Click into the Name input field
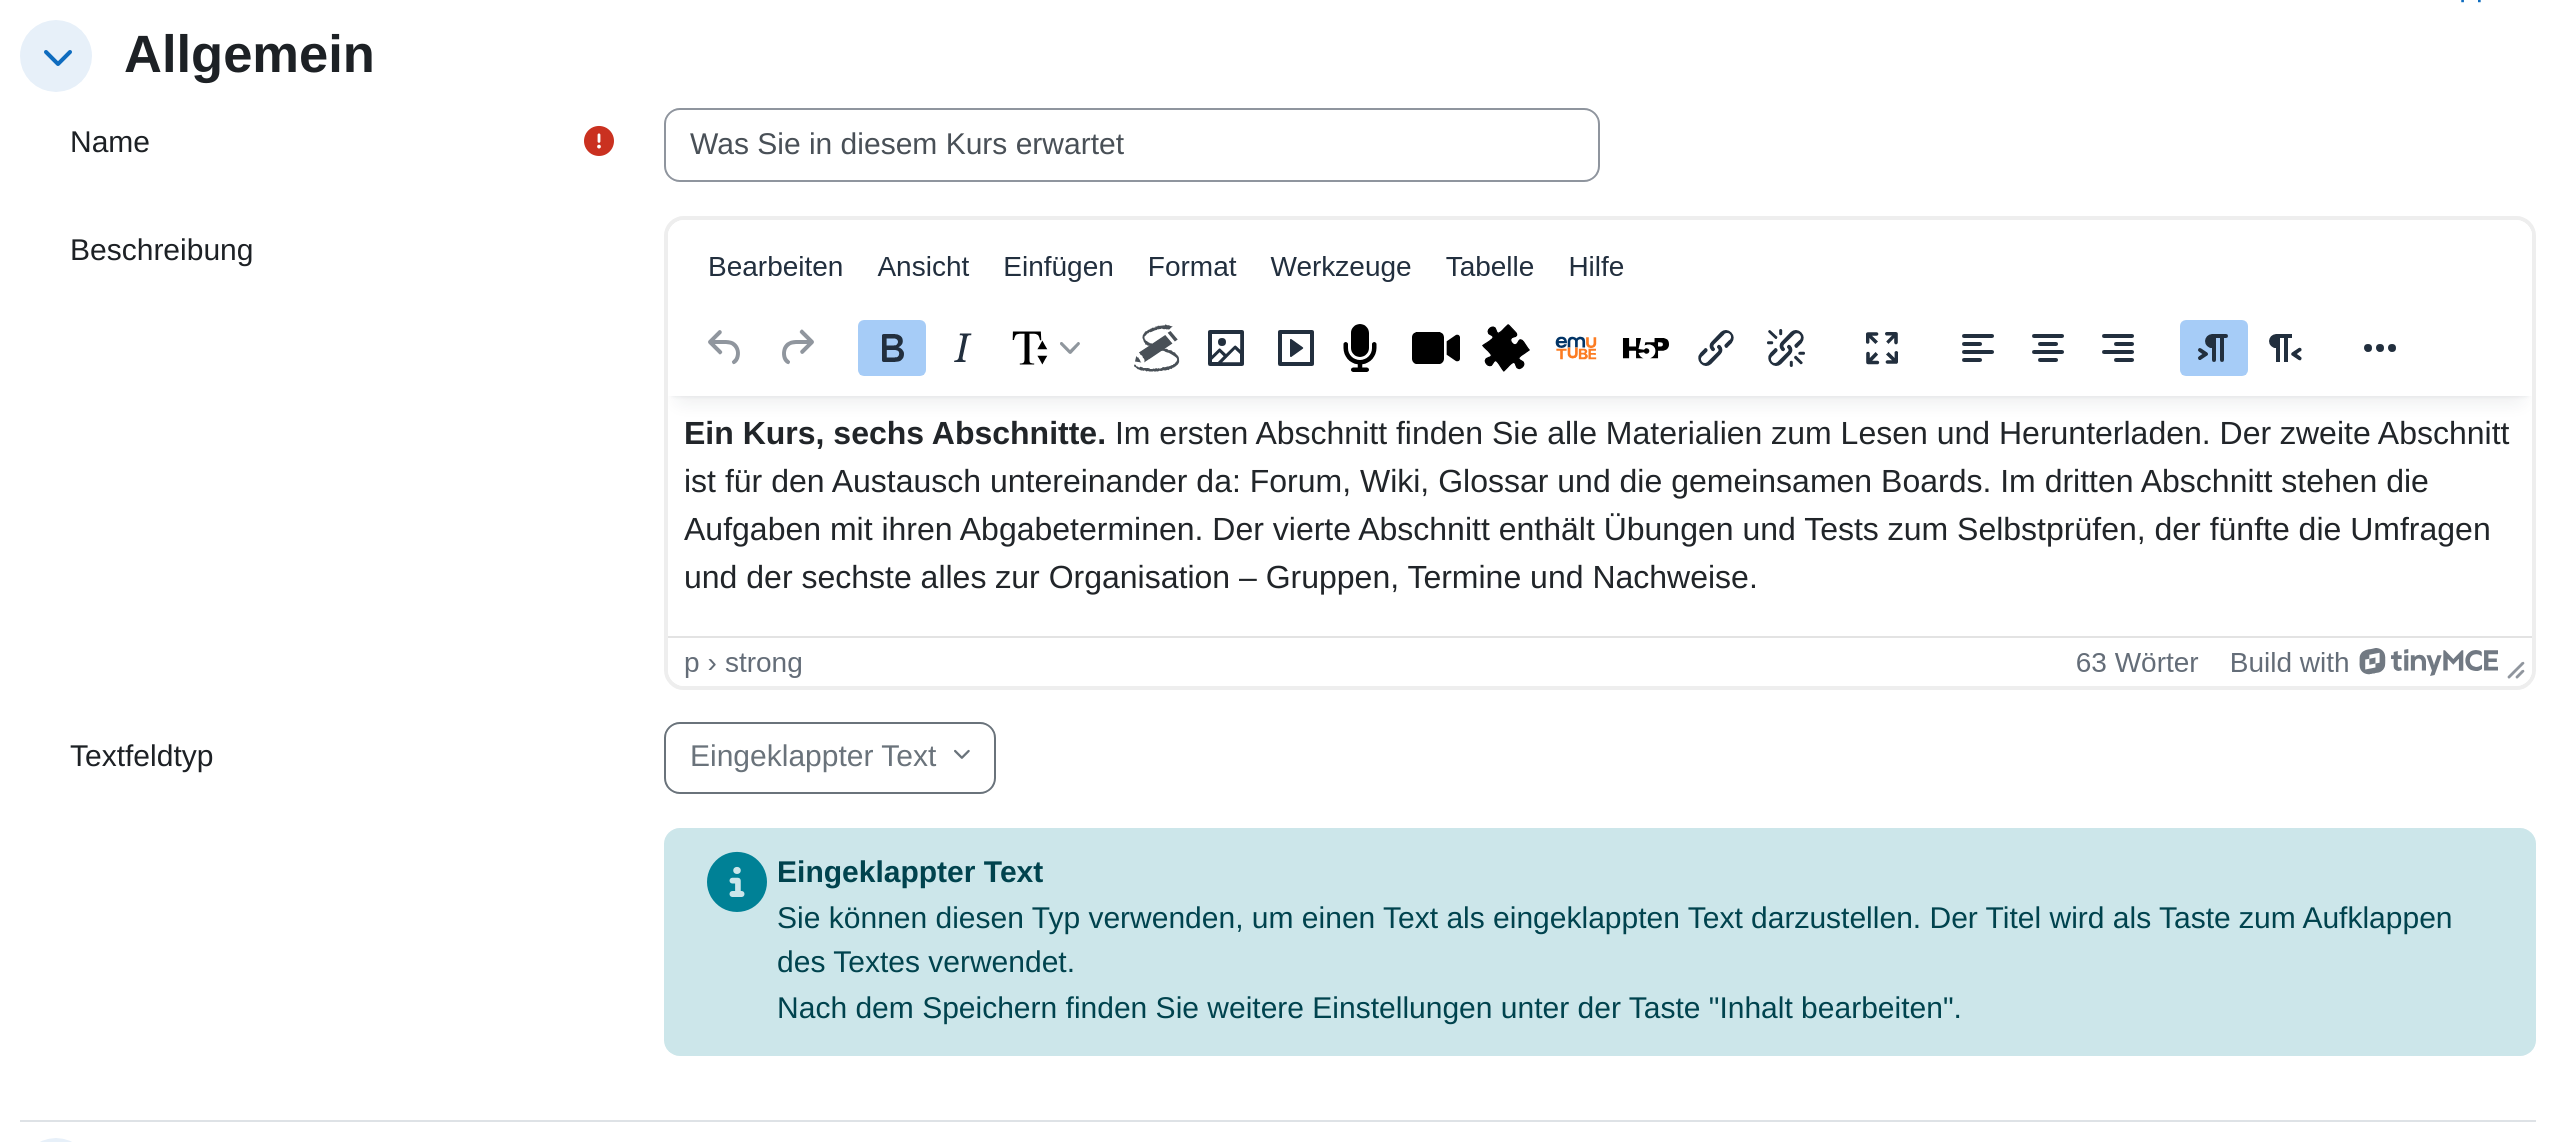 coord(1131,145)
